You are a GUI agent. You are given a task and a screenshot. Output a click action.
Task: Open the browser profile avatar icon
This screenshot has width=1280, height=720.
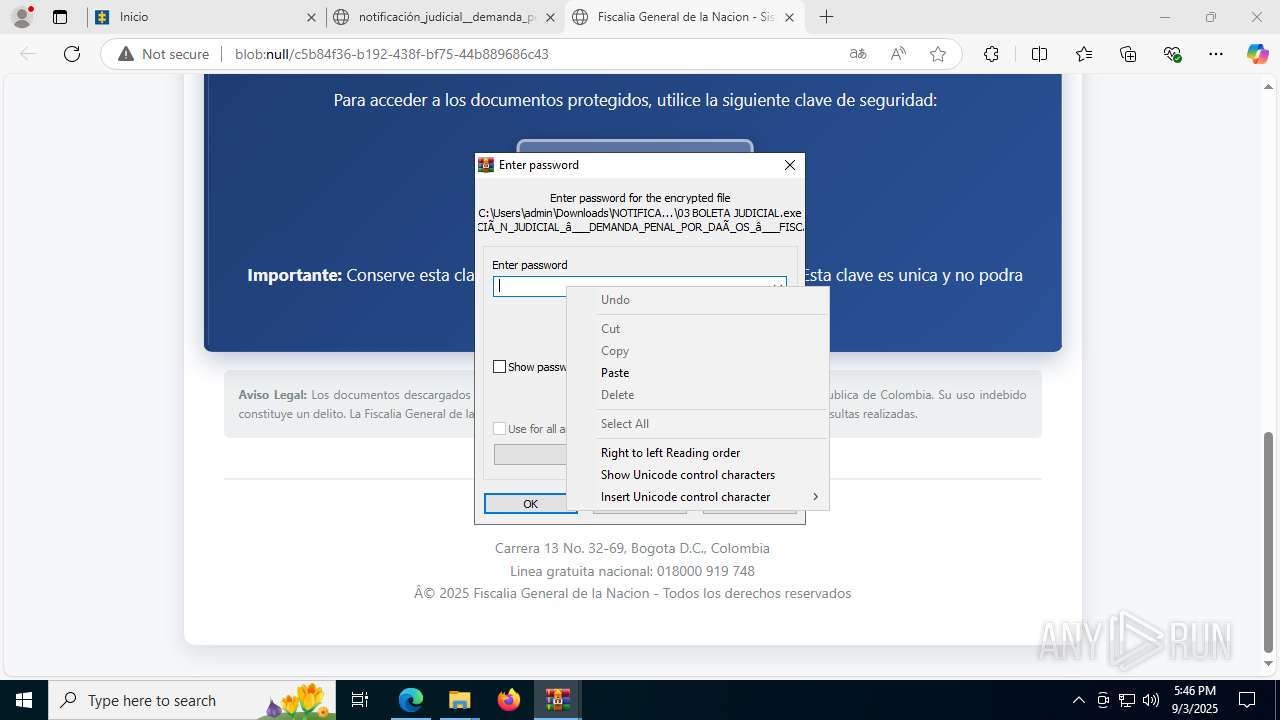click(x=22, y=17)
